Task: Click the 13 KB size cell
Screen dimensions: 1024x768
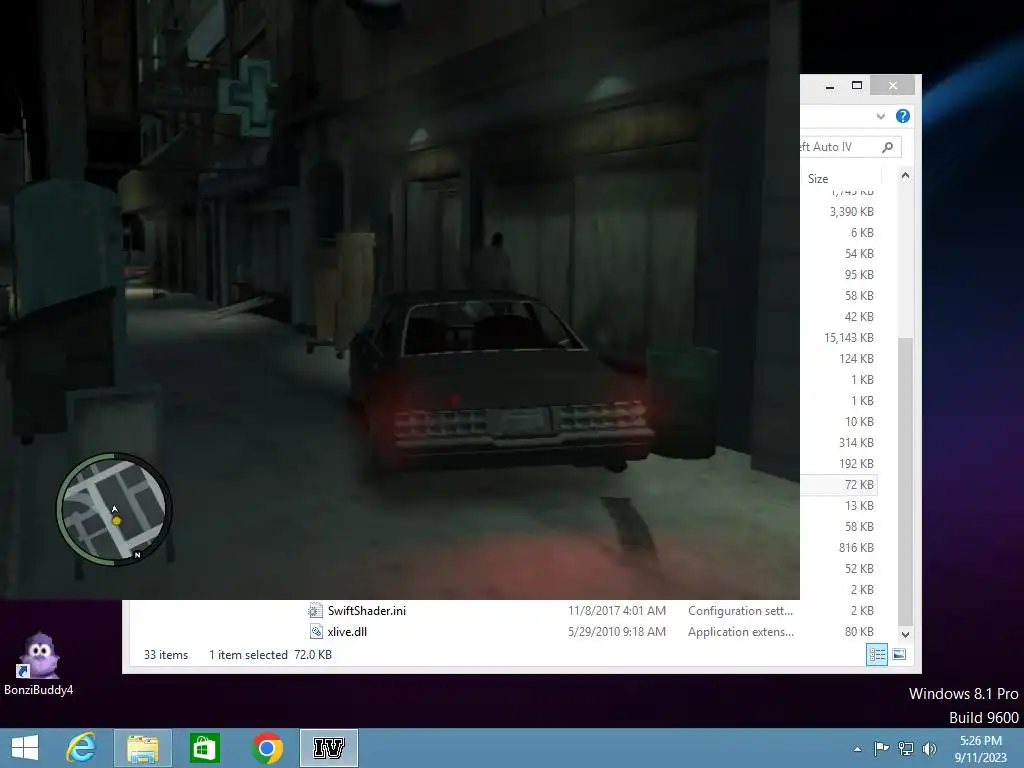Action: tap(859, 505)
